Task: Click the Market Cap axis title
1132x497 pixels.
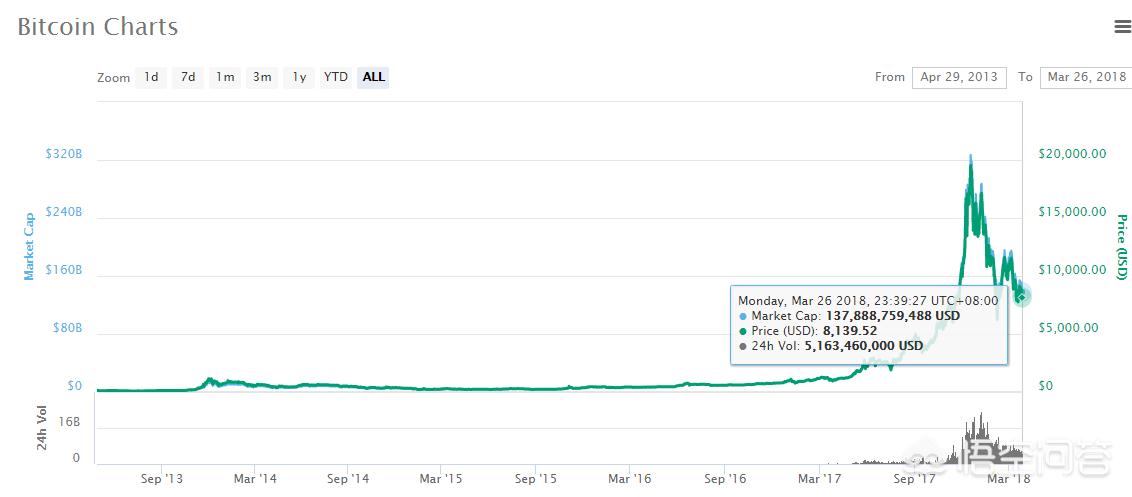Action: pos(29,246)
